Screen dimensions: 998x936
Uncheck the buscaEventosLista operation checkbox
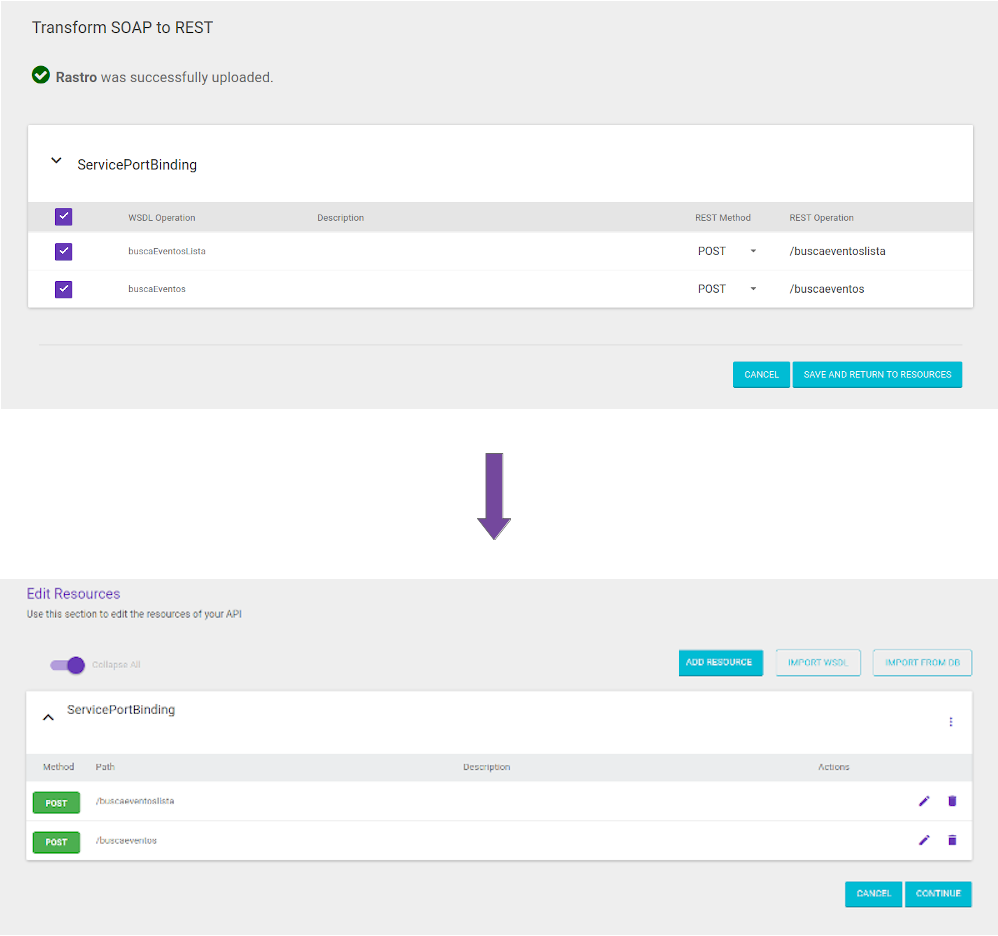tap(63, 251)
